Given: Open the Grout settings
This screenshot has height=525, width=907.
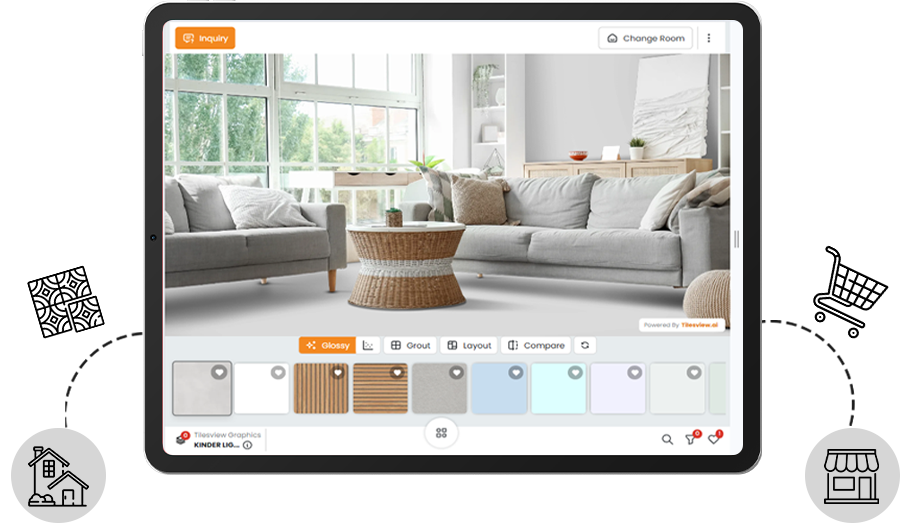Looking at the screenshot, I should 410,345.
